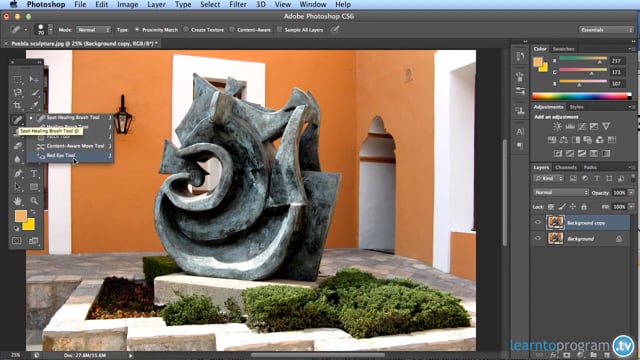Image resolution: width=640 pixels, height=360 pixels.
Task: Add a Brightness/Contrast adjustment
Action: coord(557,127)
